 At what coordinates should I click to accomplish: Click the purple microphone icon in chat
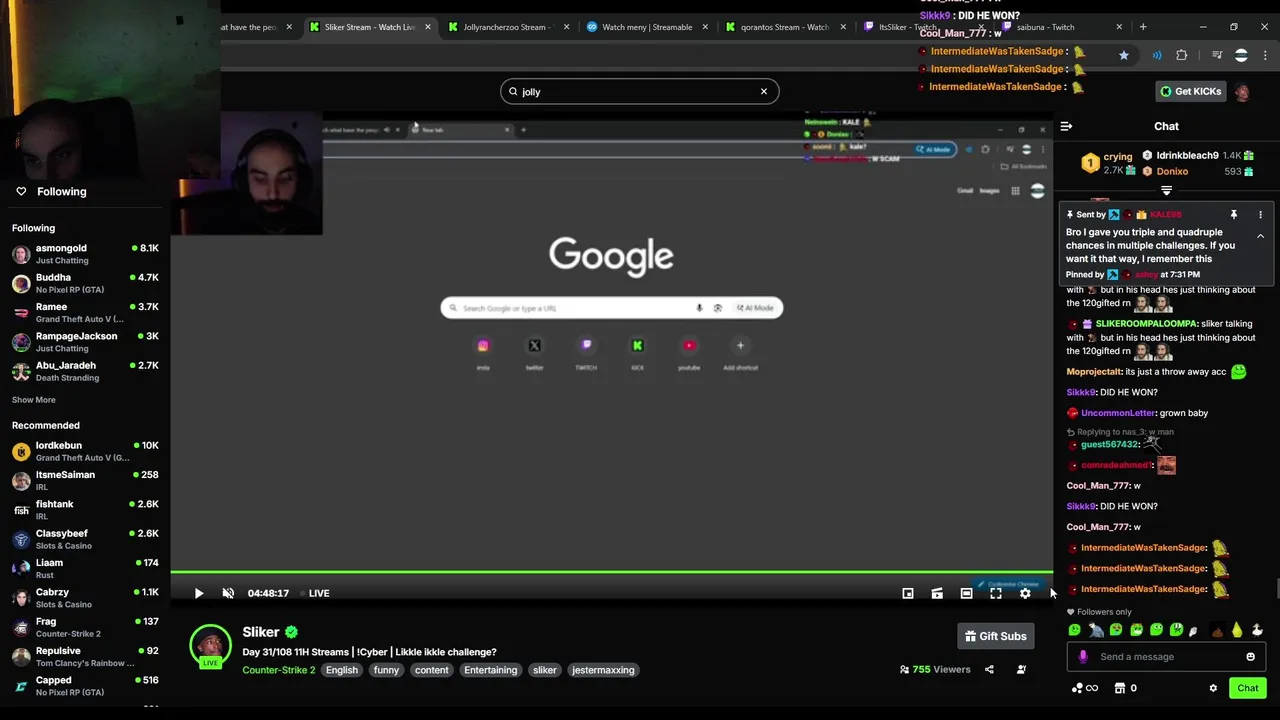[x=1083, y=657]
